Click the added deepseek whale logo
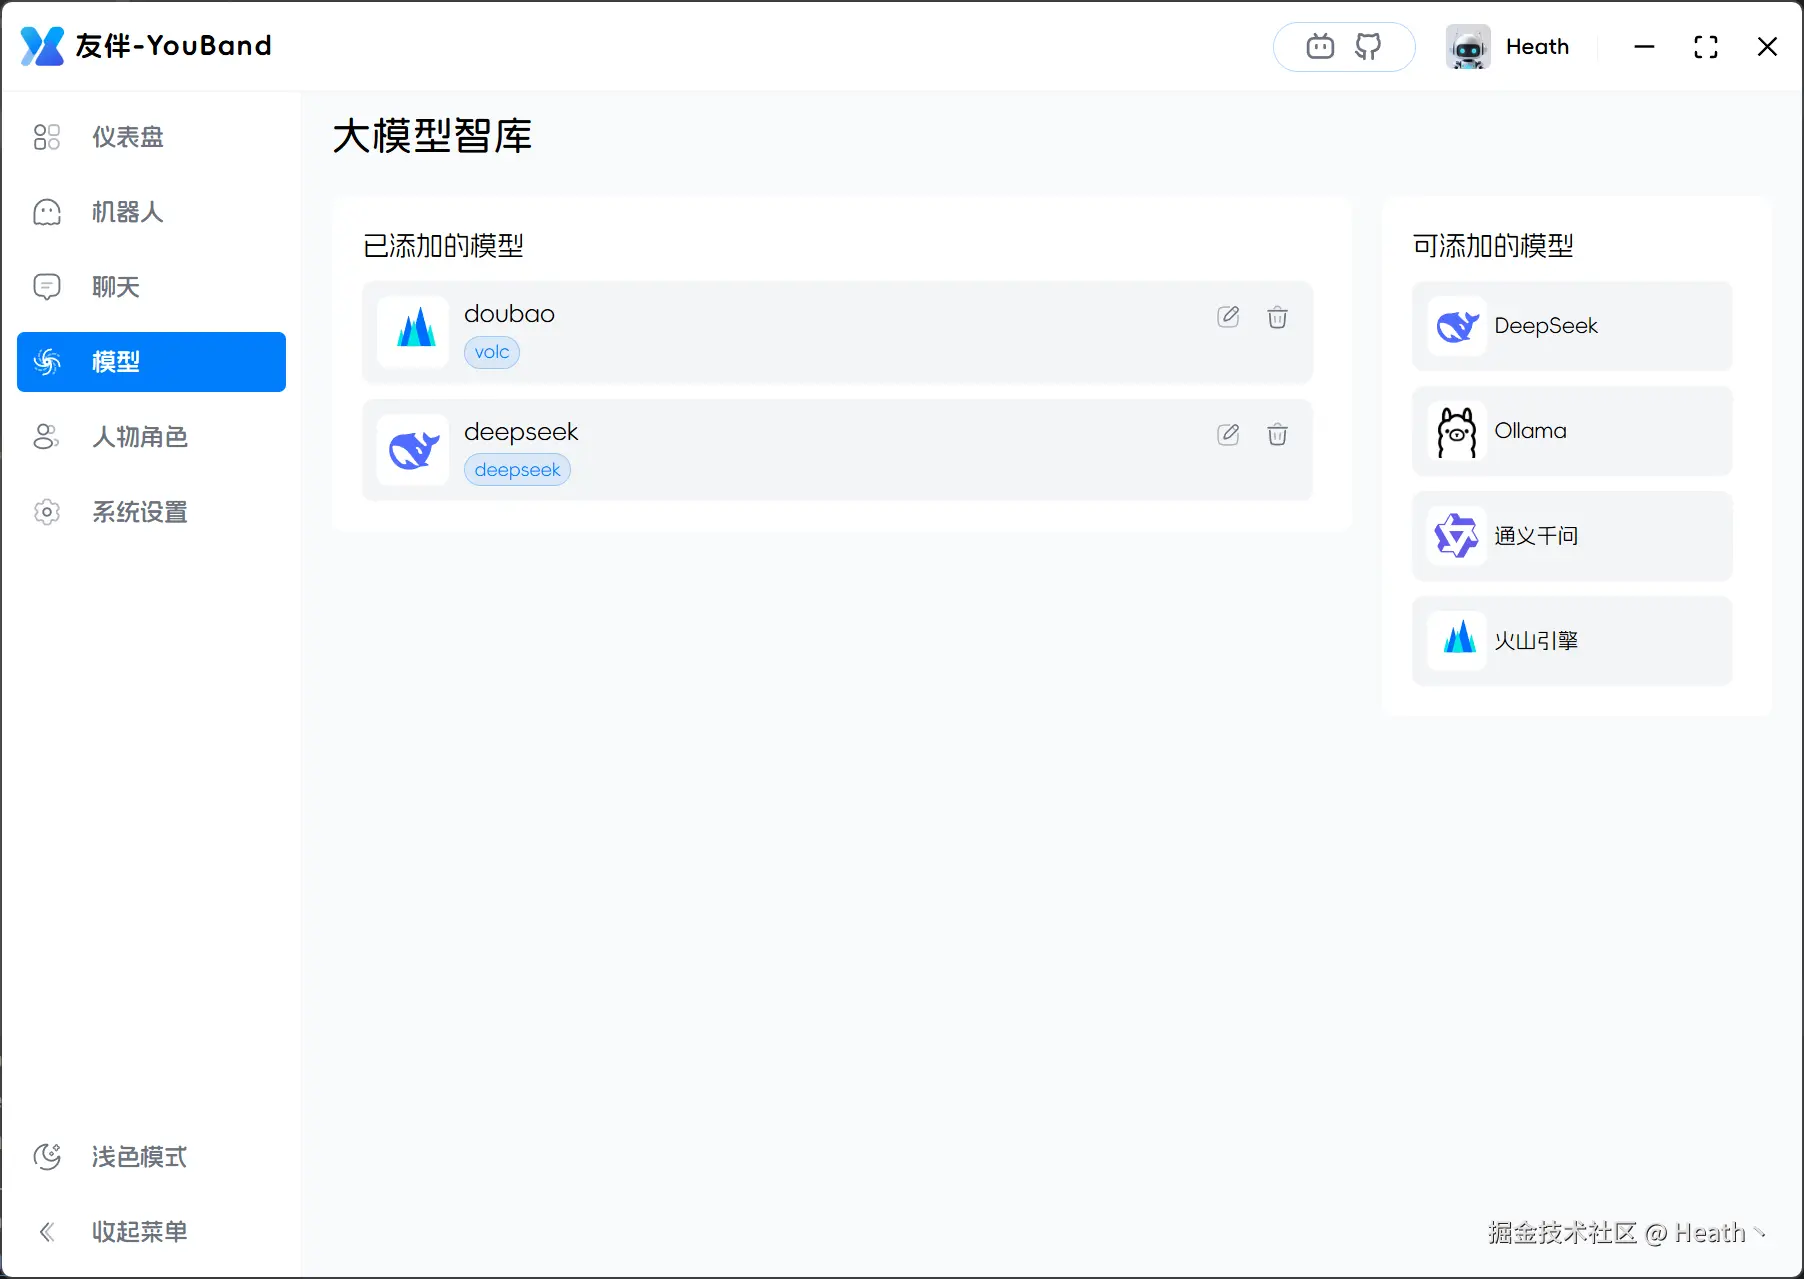 (x=413, y=450)
